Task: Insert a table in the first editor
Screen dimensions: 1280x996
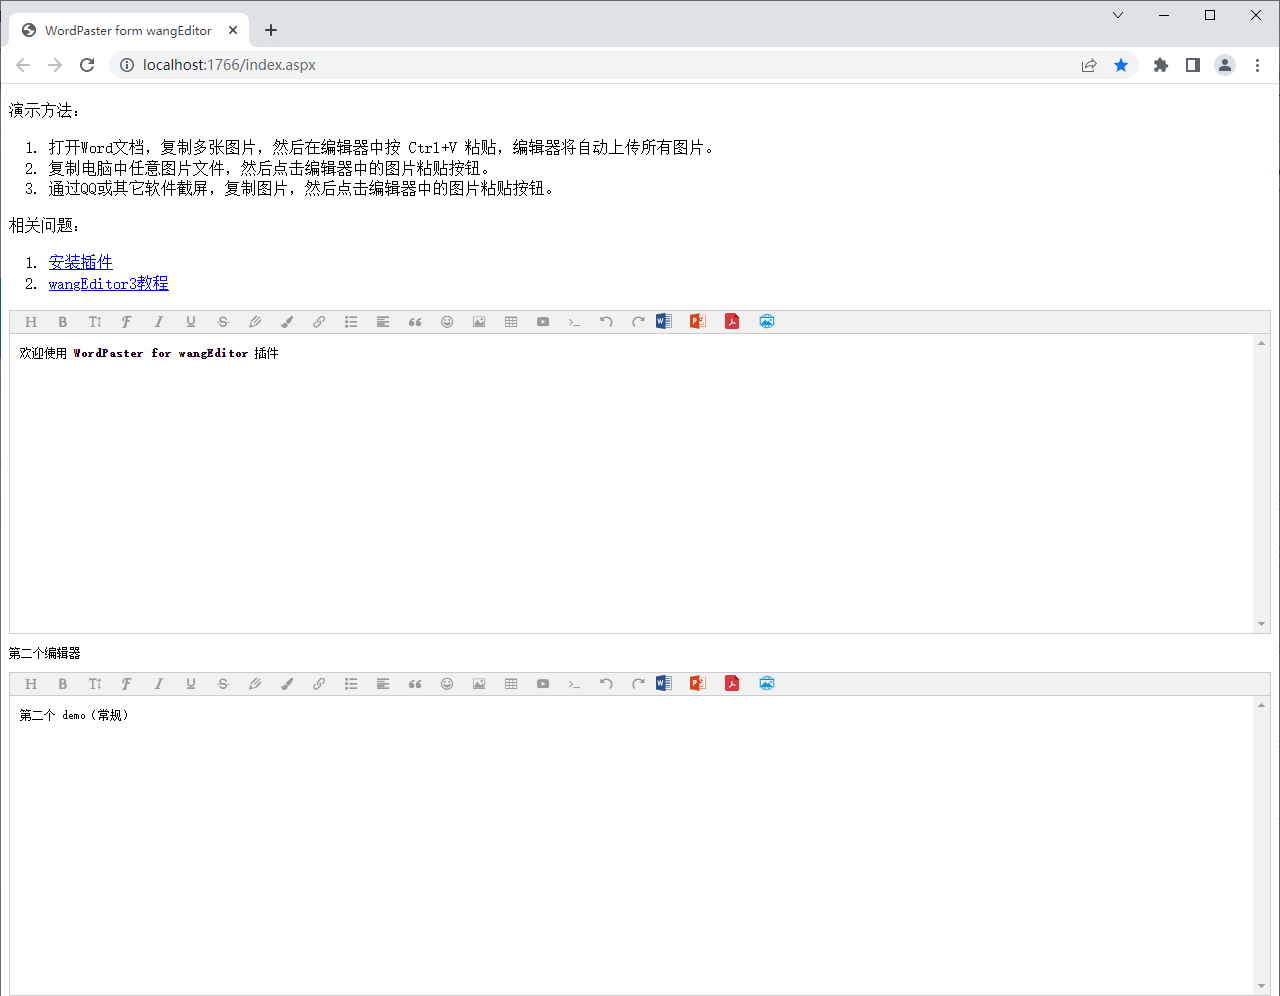Action: point(511,321)
